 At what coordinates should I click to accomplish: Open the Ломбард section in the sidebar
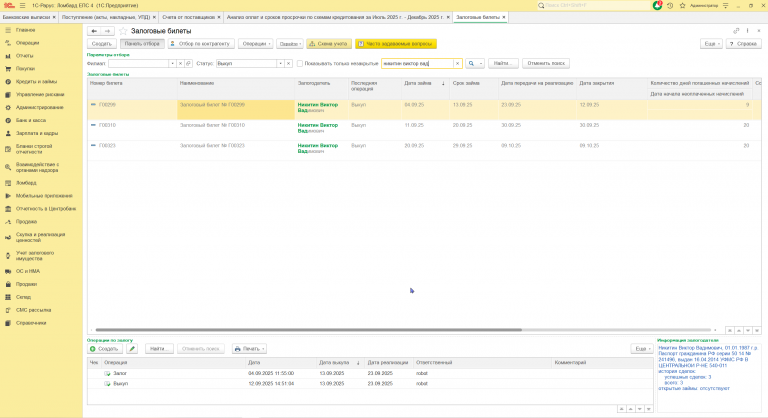(x=27, y=183)
